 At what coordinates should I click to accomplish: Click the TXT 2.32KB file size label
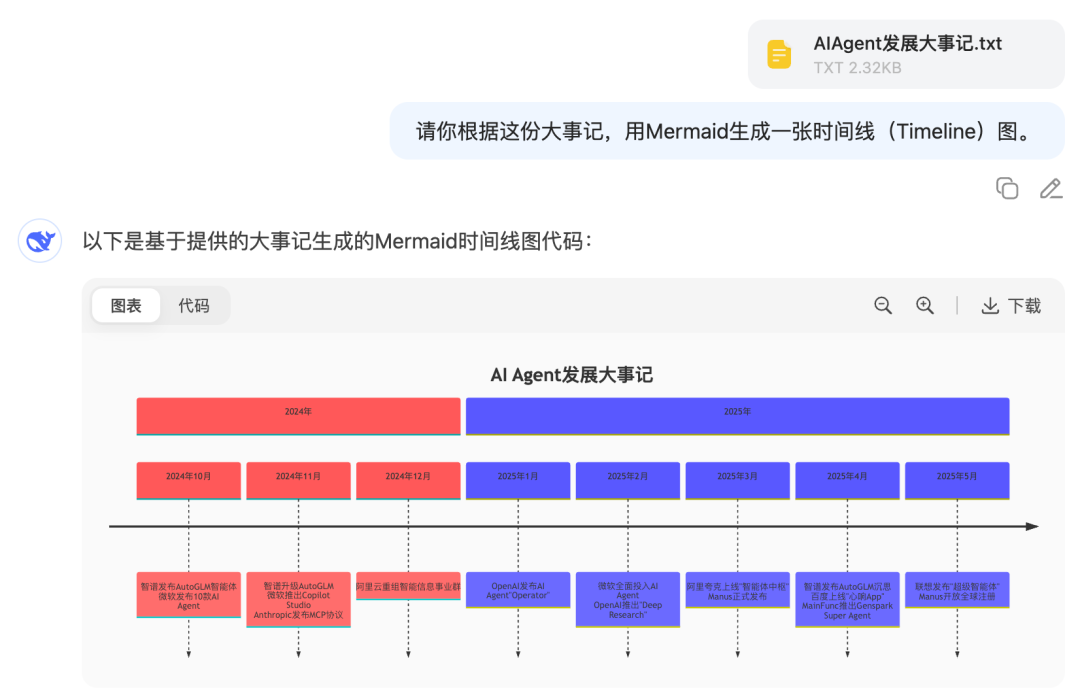pyautogui.click(x=857, y=67)
